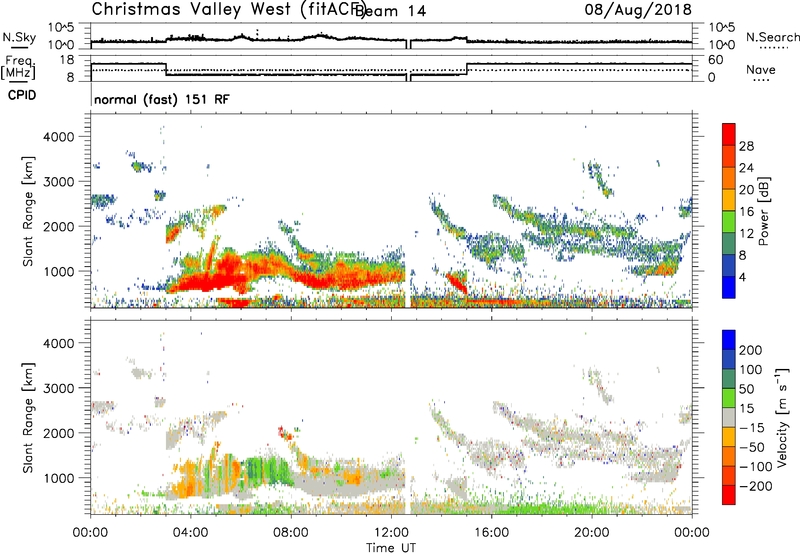Click the '-100' velocity colorbar label
This screenshot has height=554, width=800.
coord(756,466)
